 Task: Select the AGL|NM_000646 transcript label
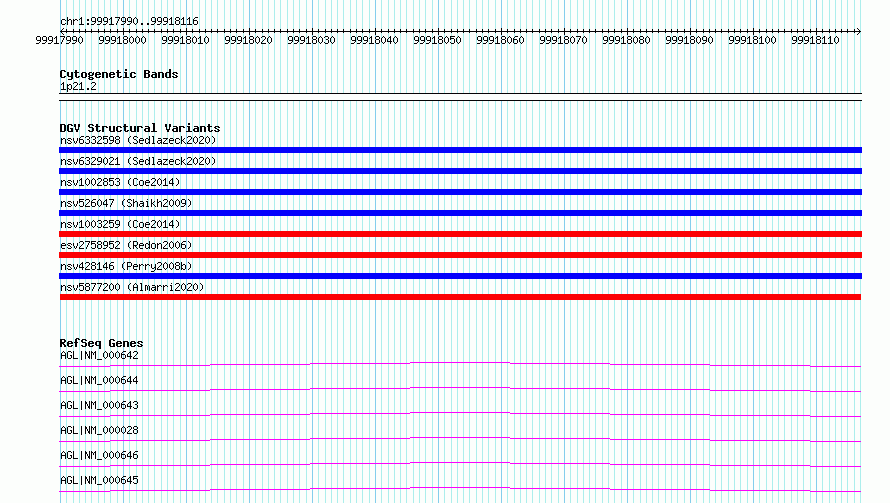pyautogui.click(x=99, y=455)
